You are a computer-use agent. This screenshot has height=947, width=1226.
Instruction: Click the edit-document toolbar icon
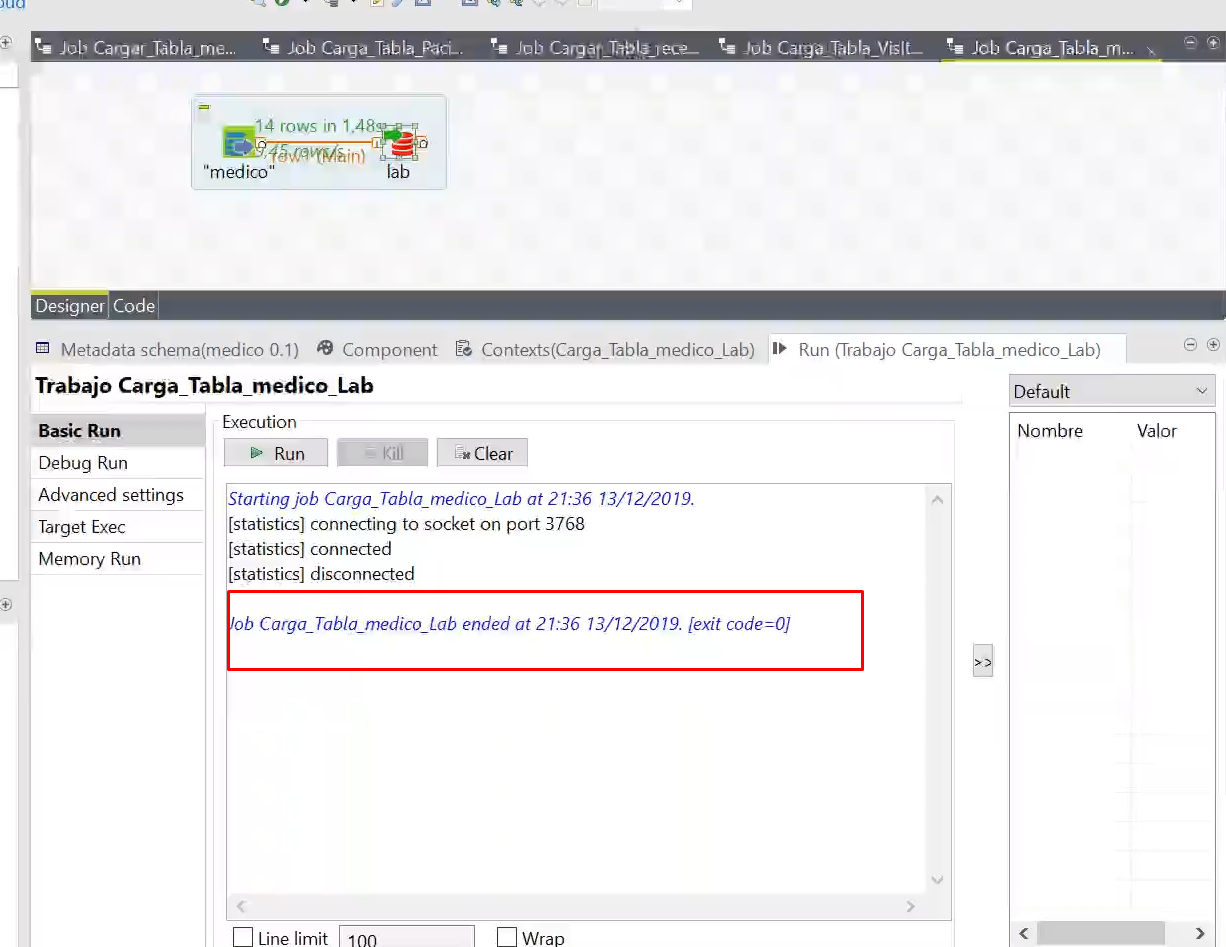[377, 5]
